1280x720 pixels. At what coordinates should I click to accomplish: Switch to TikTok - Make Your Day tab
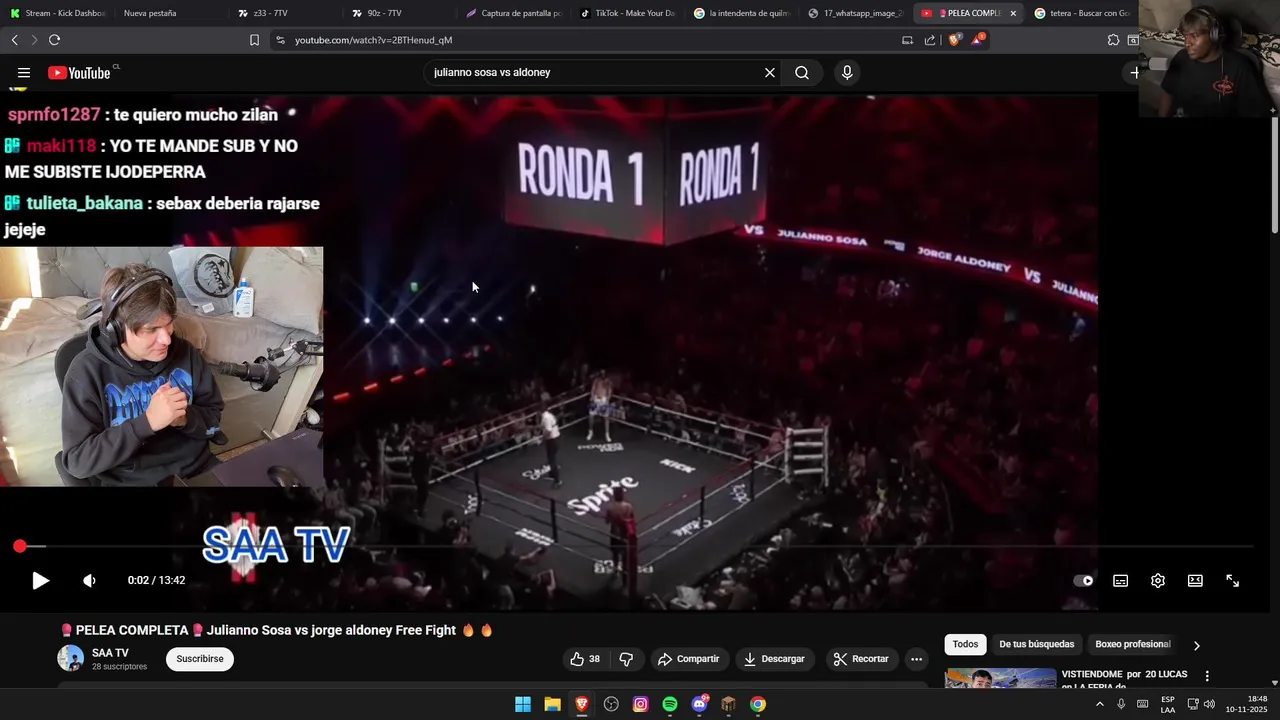pos(628,13)
